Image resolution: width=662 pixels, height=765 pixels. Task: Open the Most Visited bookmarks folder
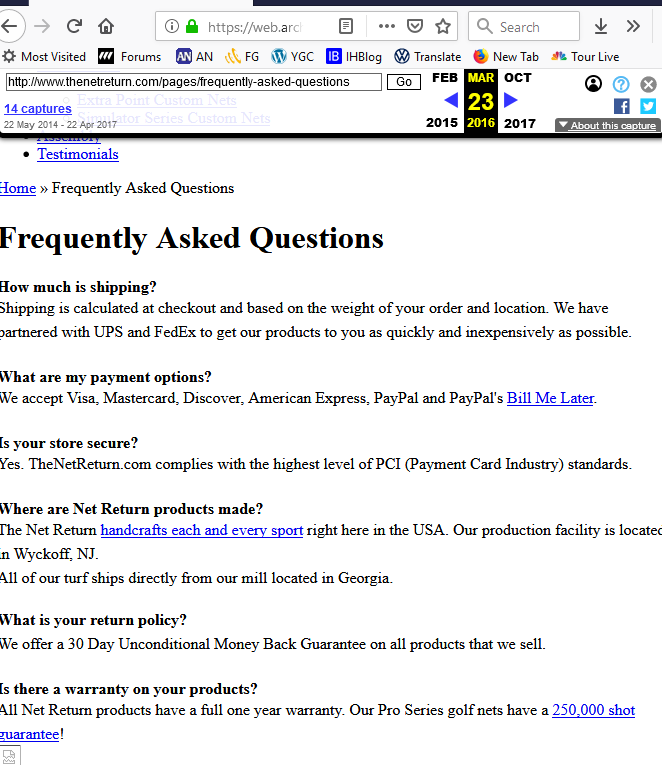click(44, 57)
